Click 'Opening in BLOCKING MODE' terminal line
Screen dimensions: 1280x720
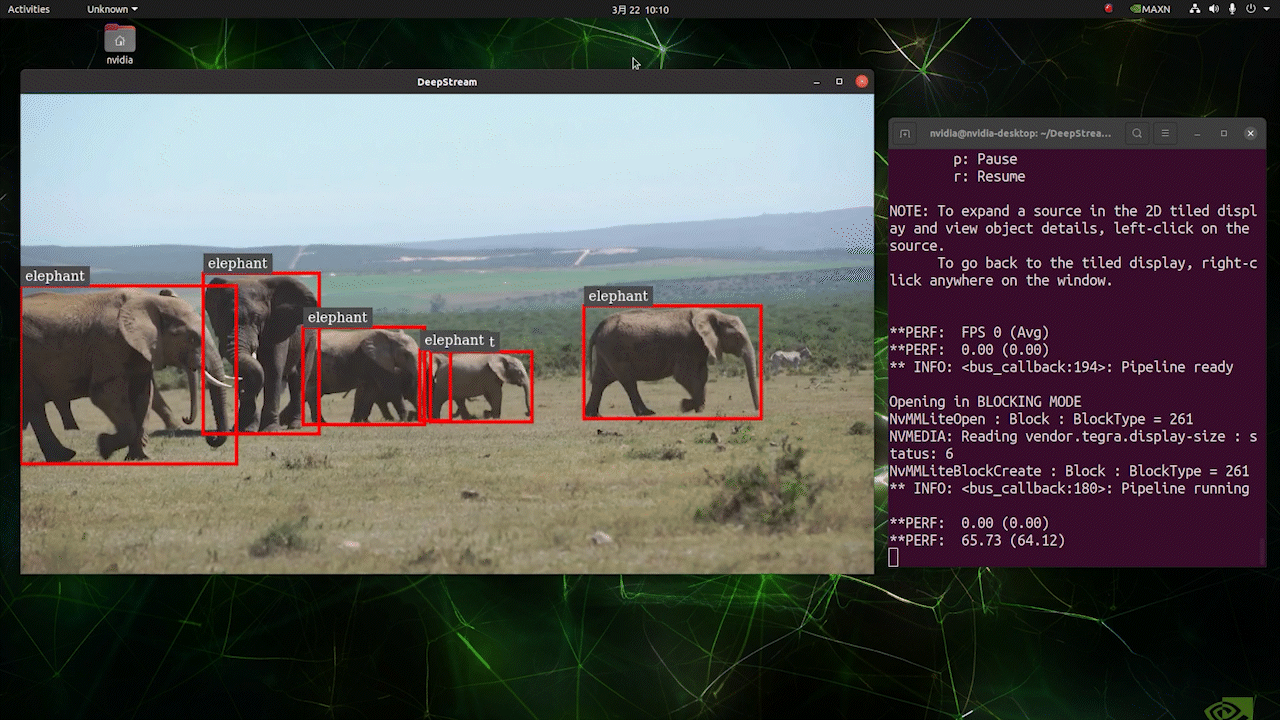[985, 402]
